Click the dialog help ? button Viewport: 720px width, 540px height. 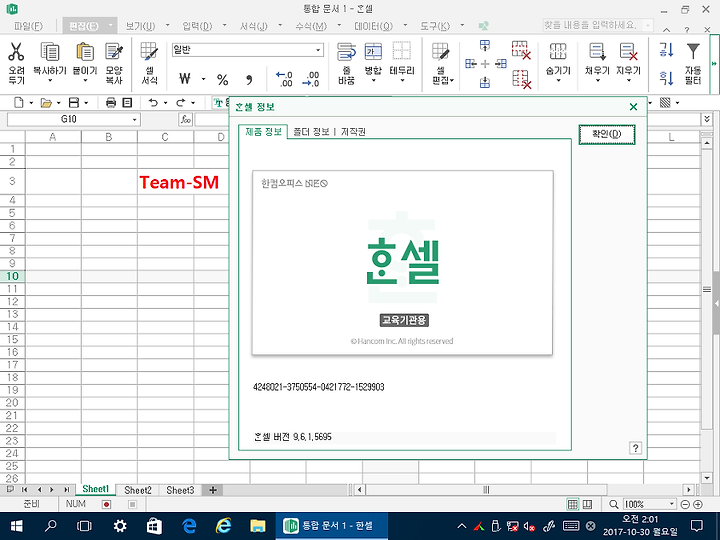pyautogui.click(x=636, y=448)
